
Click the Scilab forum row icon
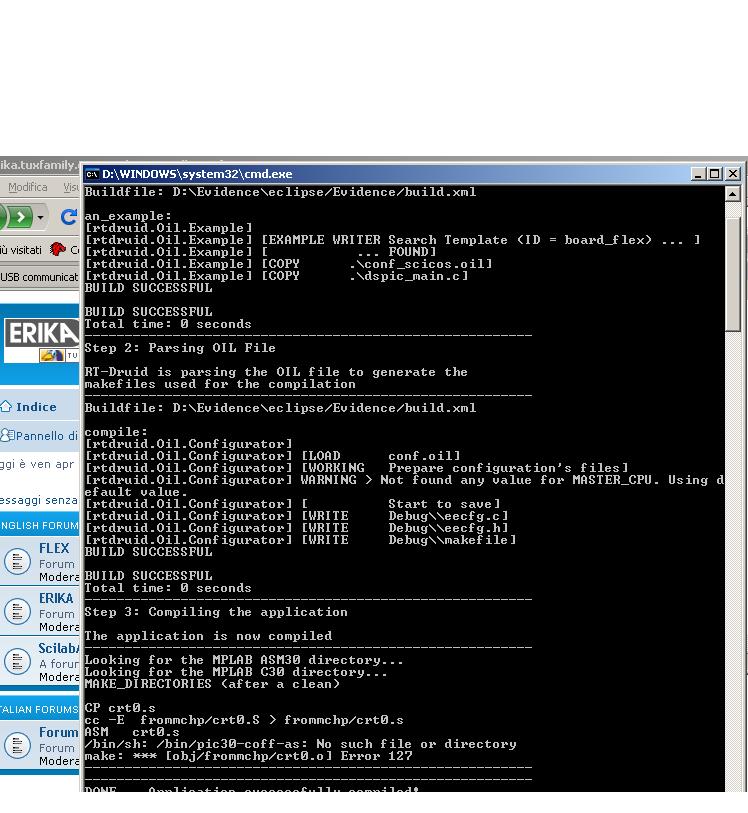pyautogui.click(x=18, y=661)
